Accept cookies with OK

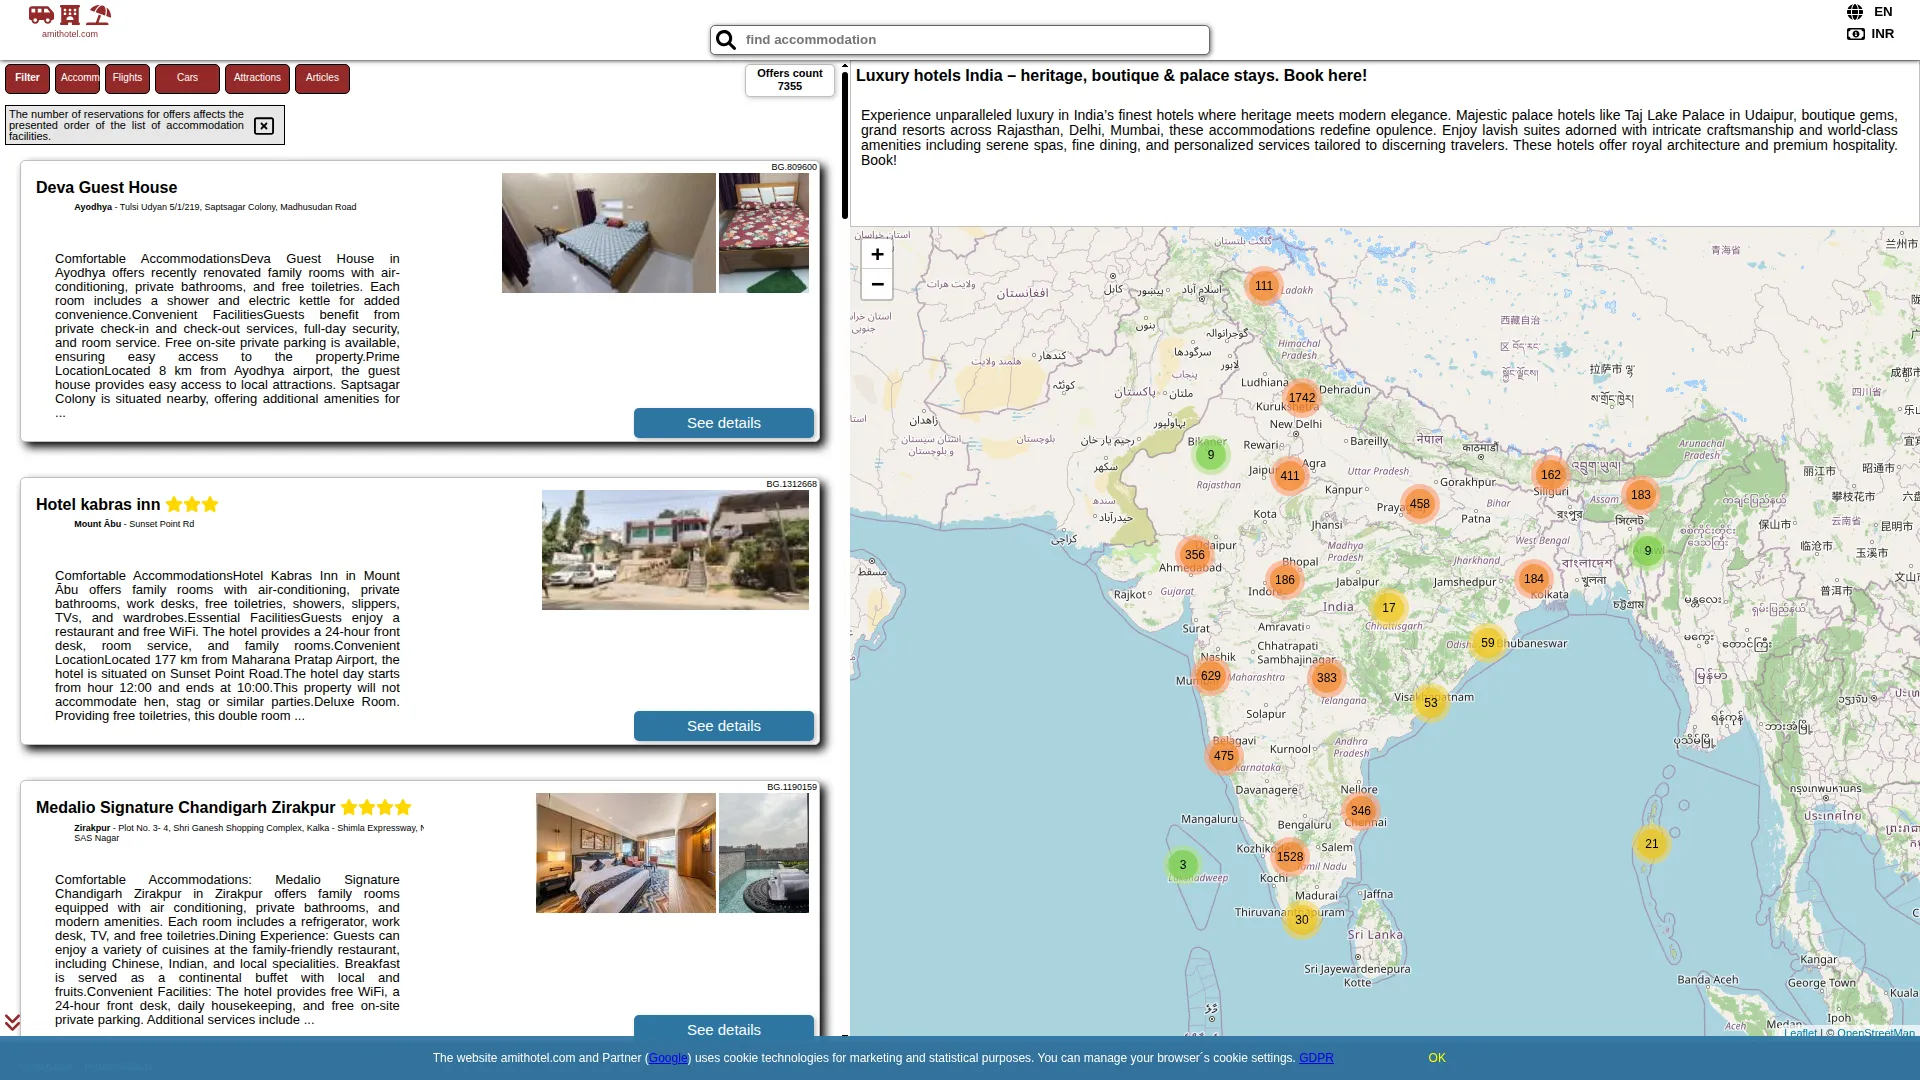pyautogui.click(x=1437, y=1058)
